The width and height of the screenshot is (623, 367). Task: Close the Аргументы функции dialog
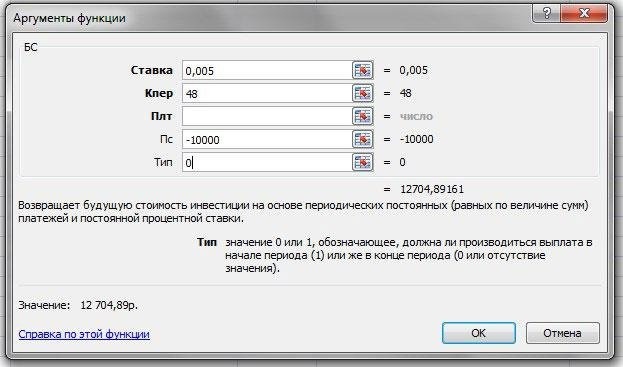tap(584, 14)
